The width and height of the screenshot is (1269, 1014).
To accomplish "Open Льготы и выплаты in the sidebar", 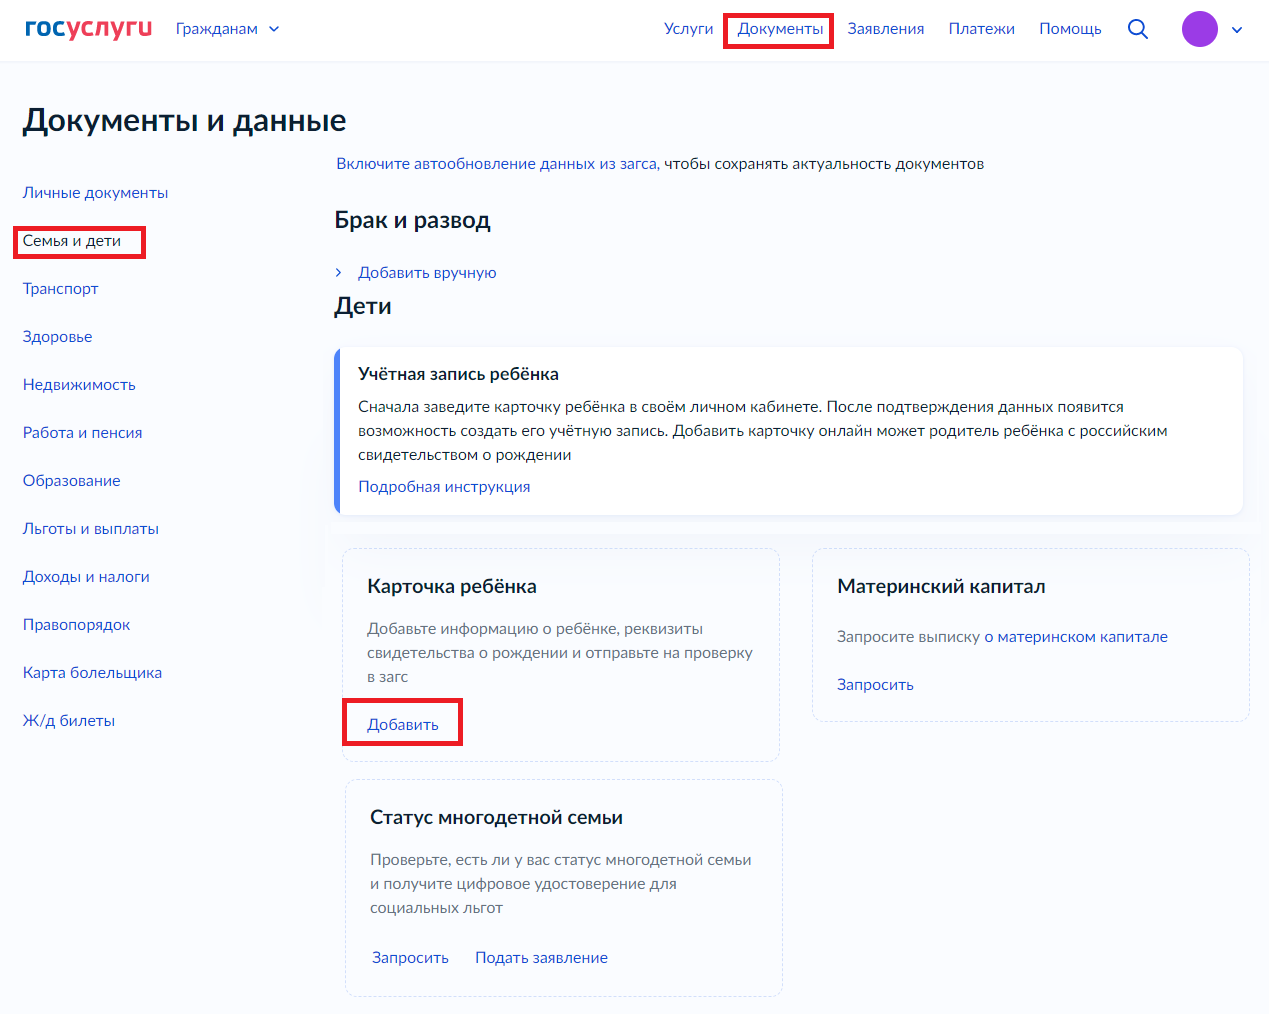I will coord(90,529).
